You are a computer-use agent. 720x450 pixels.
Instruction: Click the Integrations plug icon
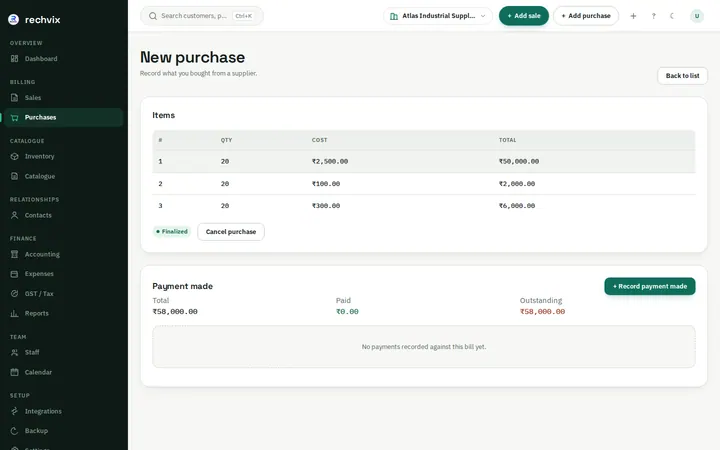point(15,411)
